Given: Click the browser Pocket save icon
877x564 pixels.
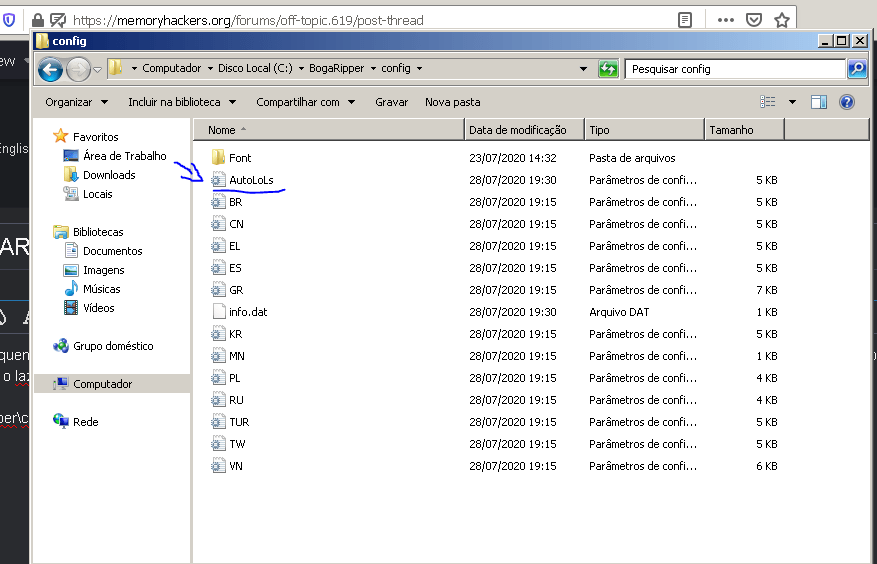Looking at the screenshot, I should point(754,20).
